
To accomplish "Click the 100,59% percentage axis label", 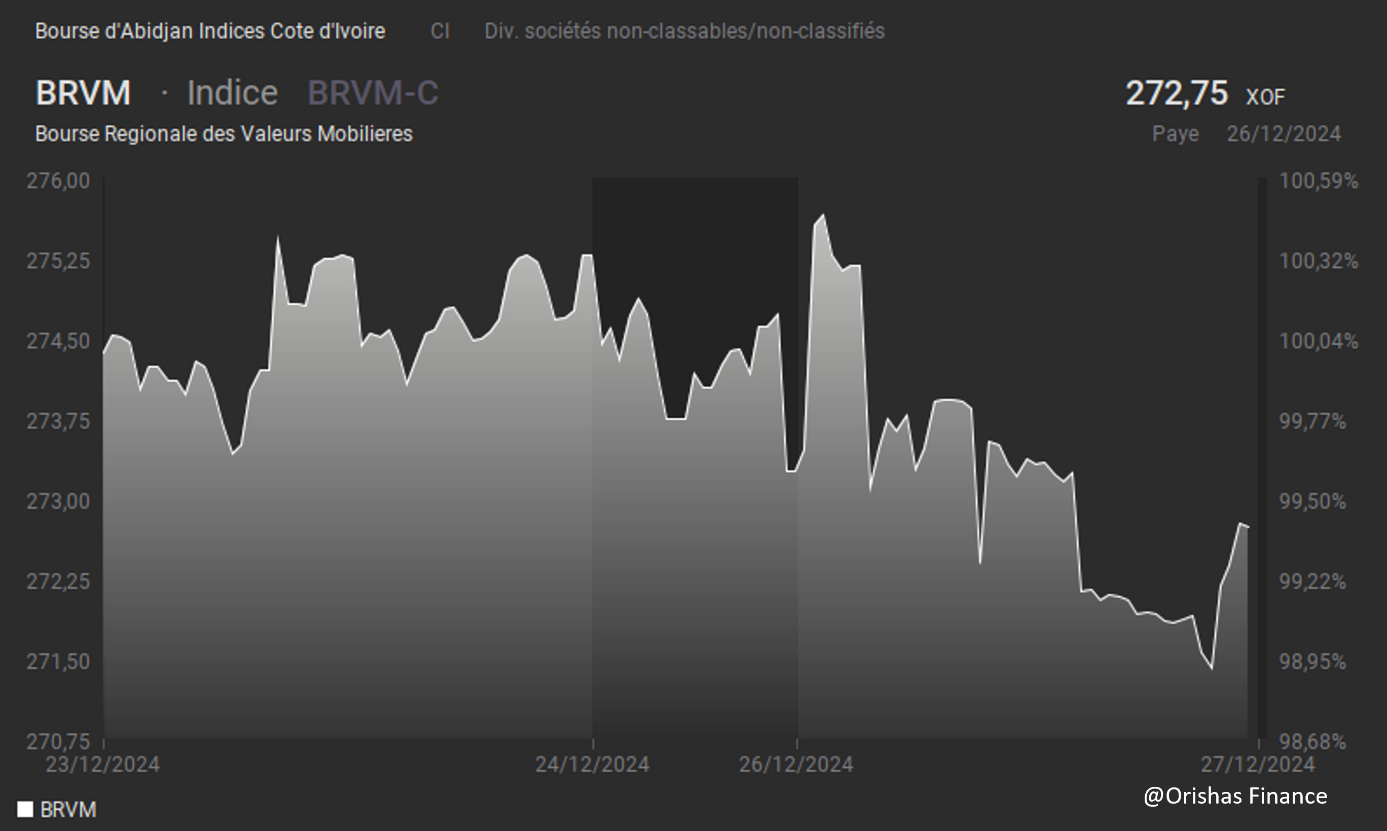I will pyautogui.click(x=1319, y=181).
